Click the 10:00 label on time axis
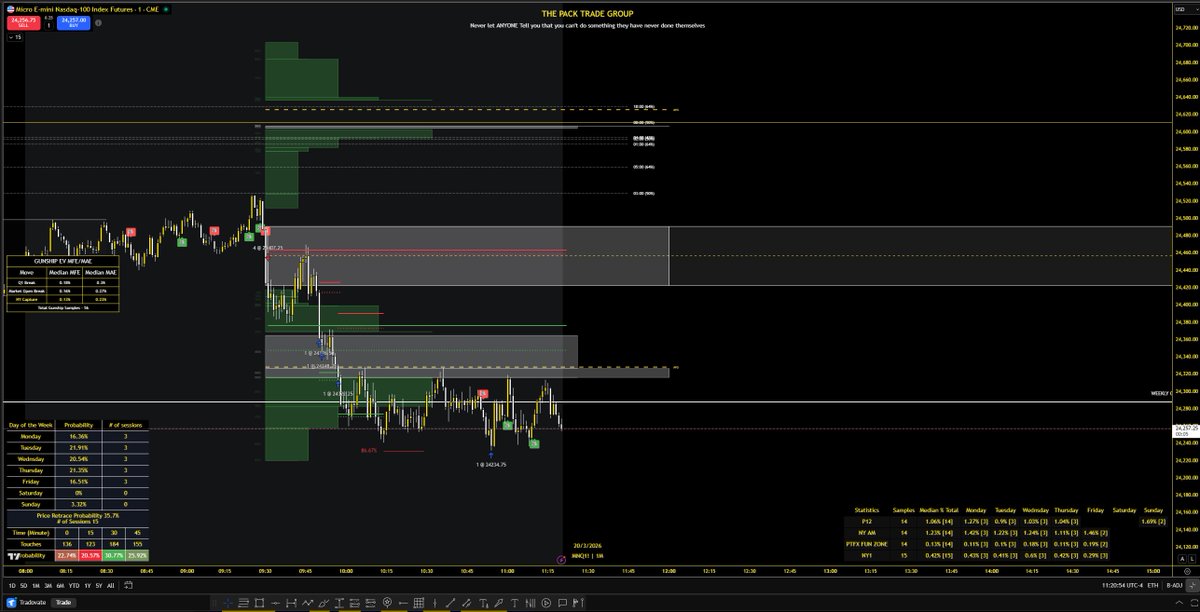The height and width of the screenshot is (612, 1200). click(346, 572)
